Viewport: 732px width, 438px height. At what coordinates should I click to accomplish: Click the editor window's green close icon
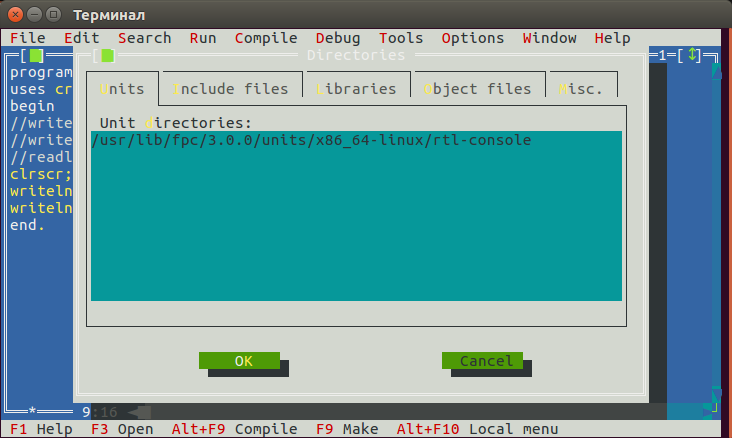coord(36,56)
